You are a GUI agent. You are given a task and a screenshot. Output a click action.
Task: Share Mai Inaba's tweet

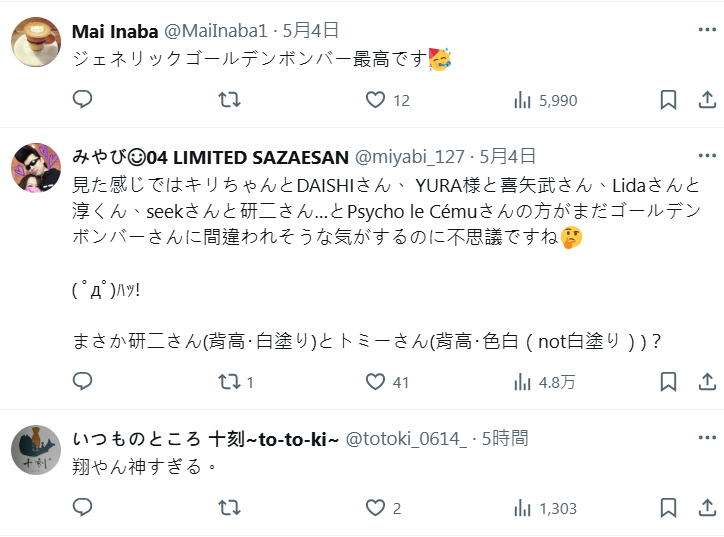point(706,100)
